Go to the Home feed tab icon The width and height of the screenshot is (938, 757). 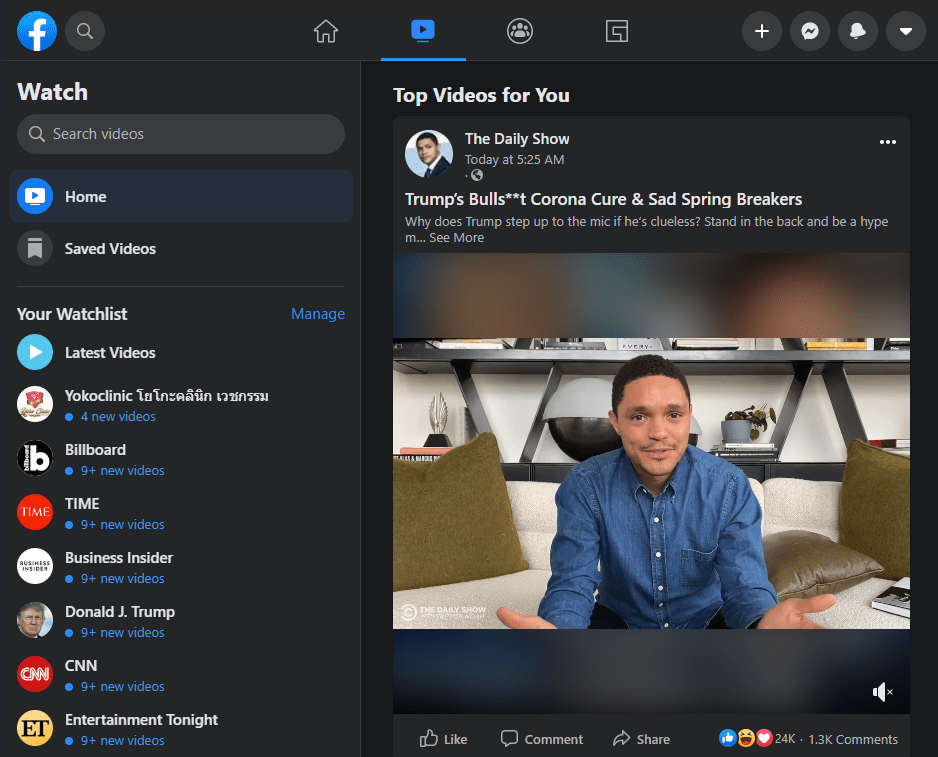(326, 31)
